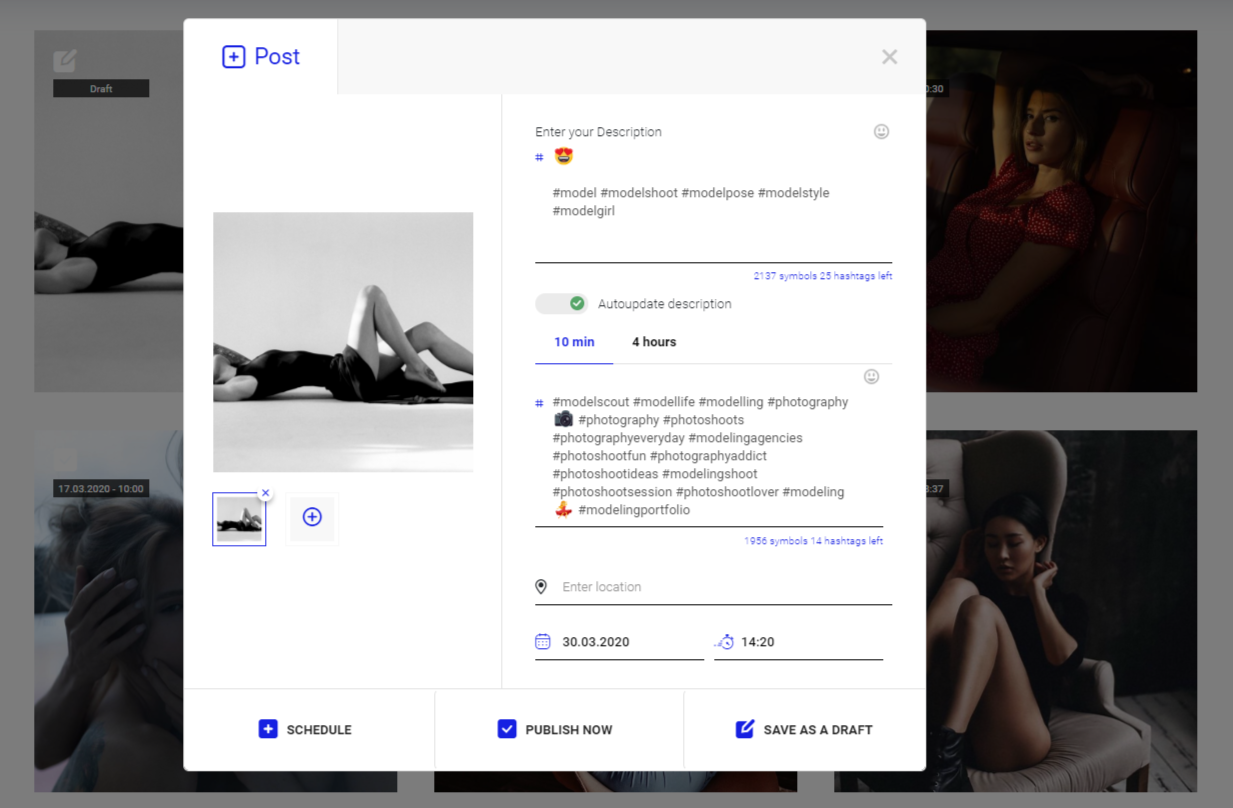Click the calendar icon beside the date

pyautogui.click(x=542, y=641)
